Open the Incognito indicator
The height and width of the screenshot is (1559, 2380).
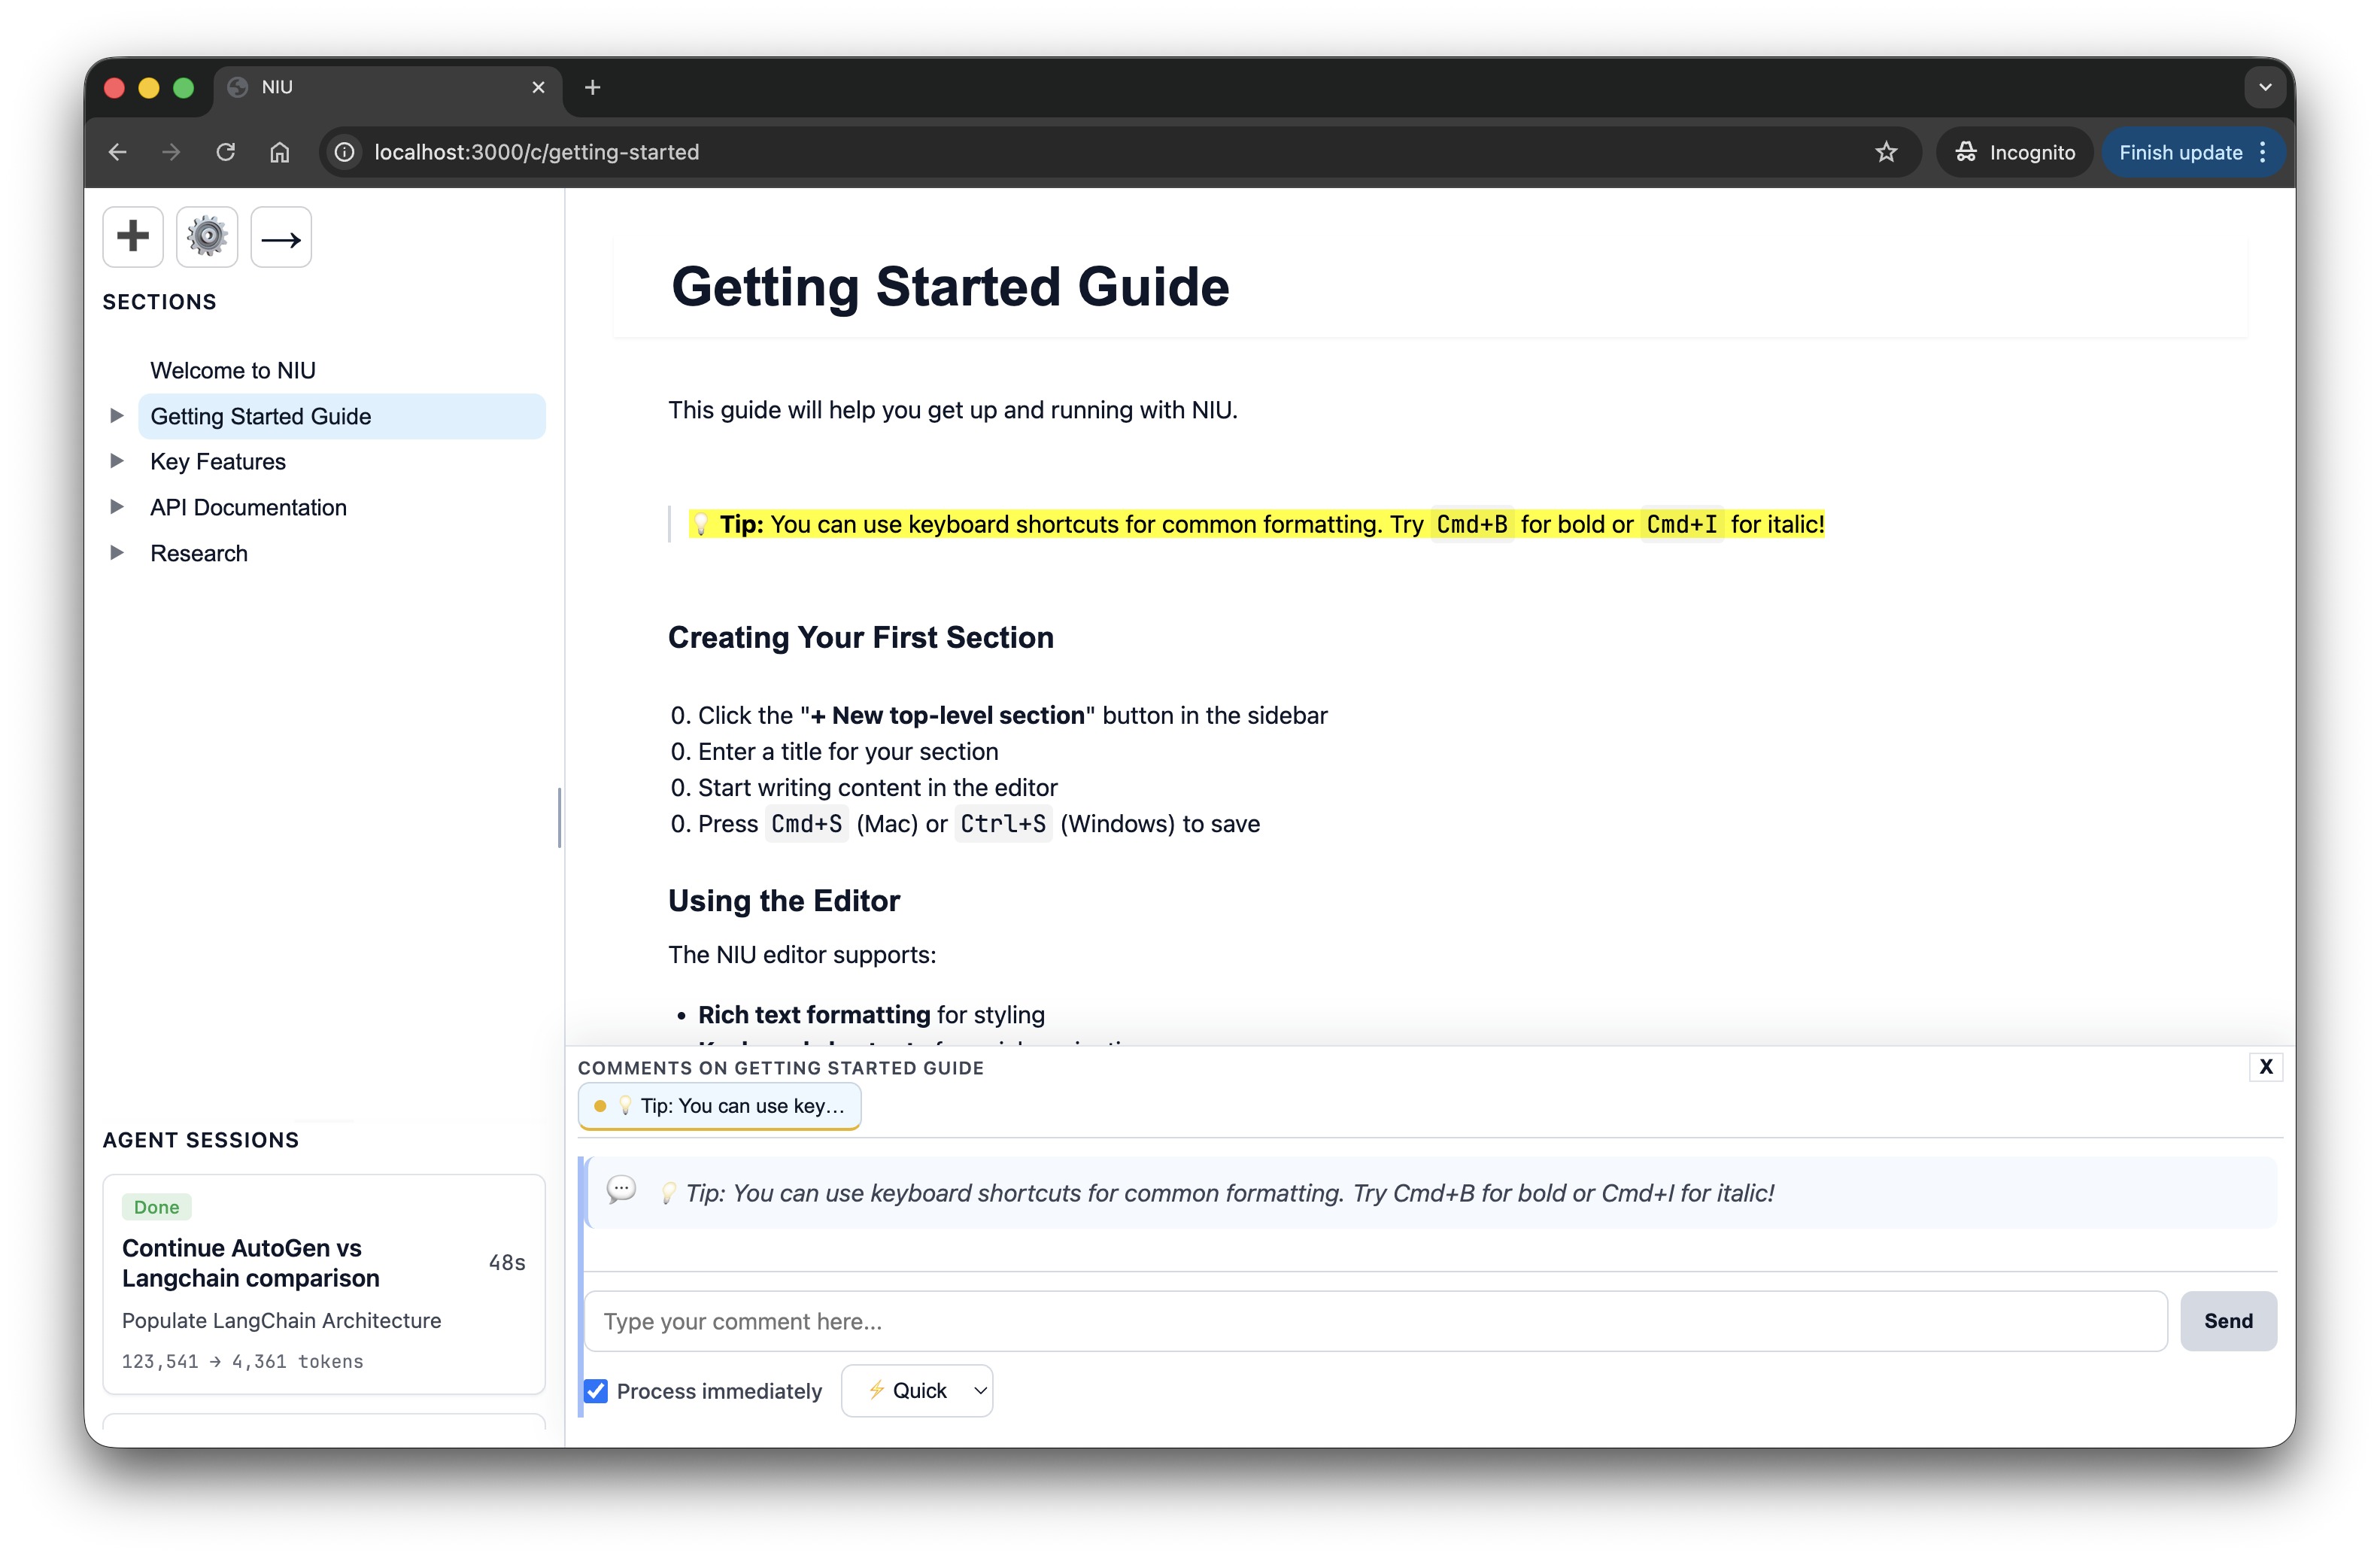click(2015, 152)
